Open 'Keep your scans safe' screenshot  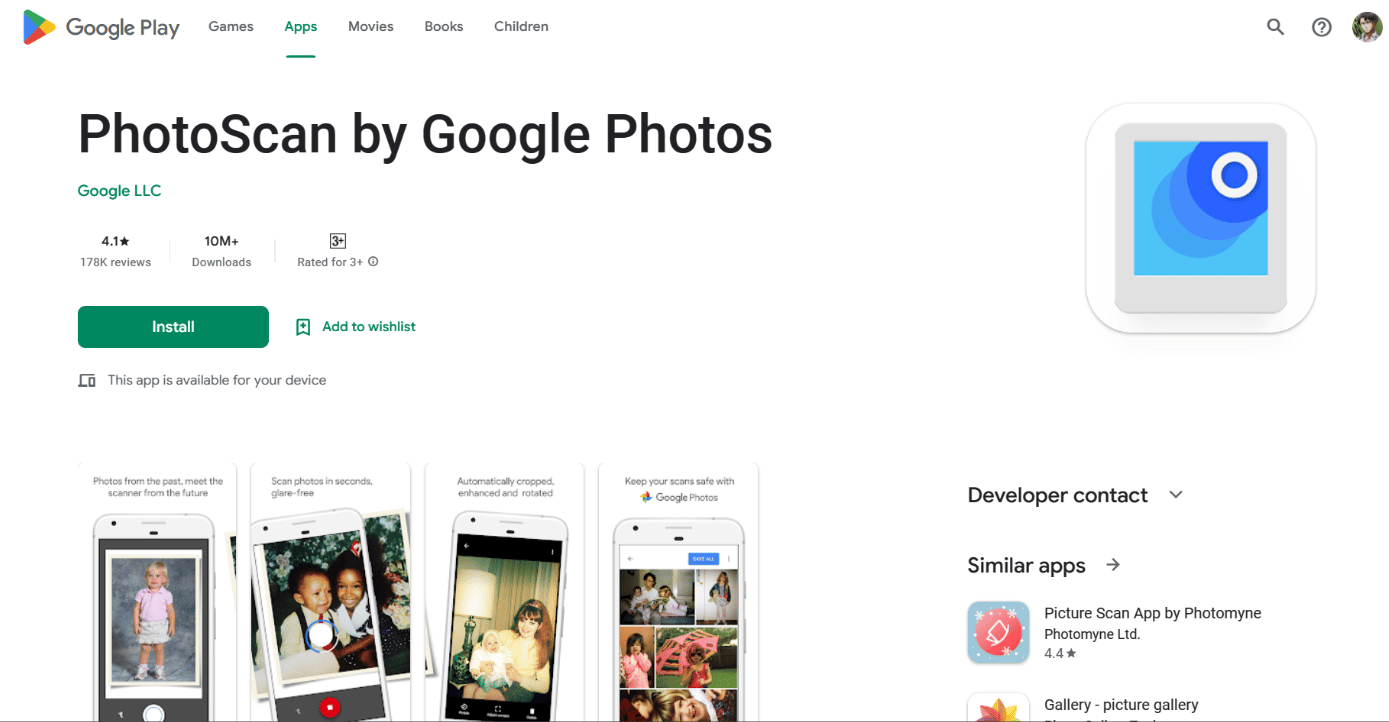[x=679, y=592]
